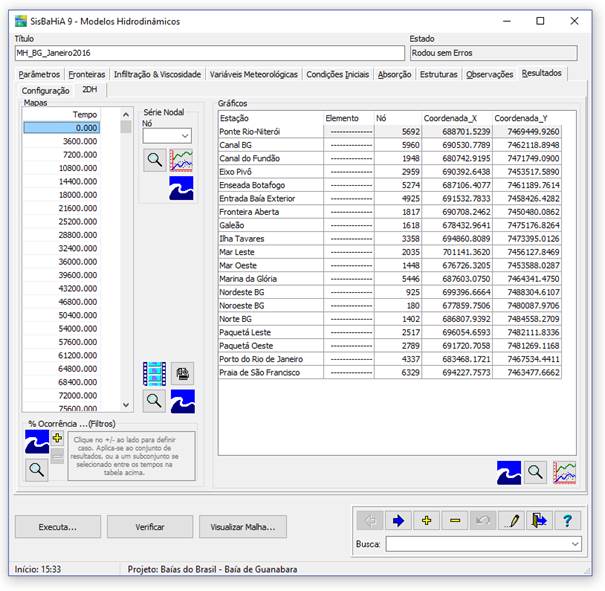Open help with the question mark icon
This screenshot has width=605, height=591.
click(567, 521)
